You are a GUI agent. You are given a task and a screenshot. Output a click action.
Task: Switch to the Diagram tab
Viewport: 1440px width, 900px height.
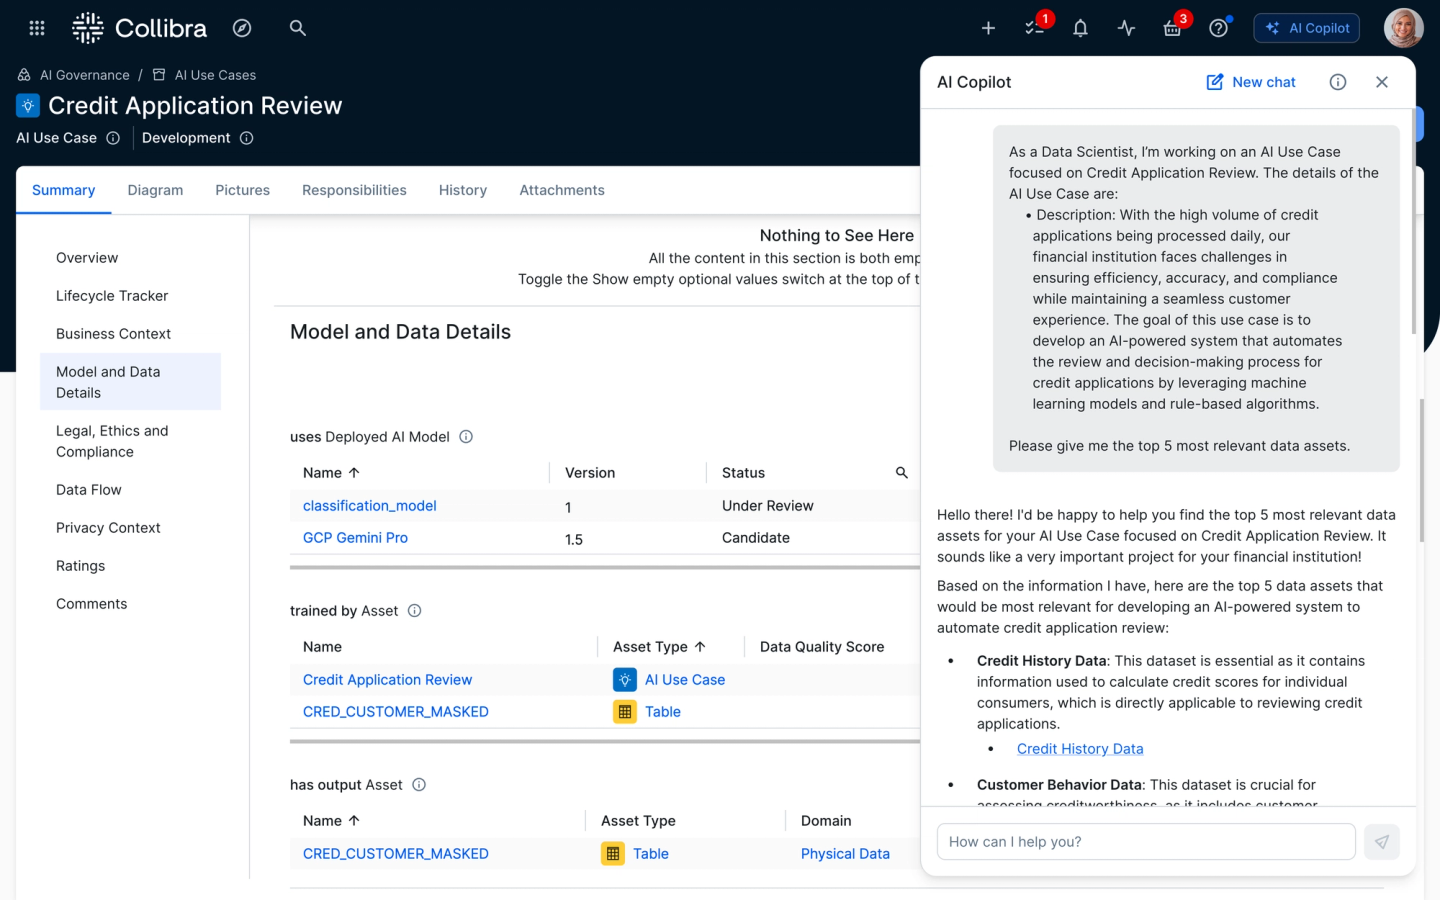[155, 190]
